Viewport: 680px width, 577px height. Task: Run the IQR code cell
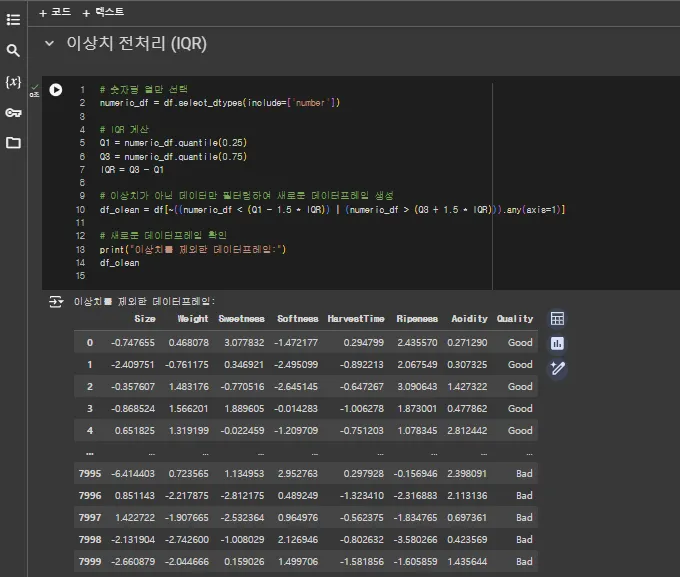(56, 90)
